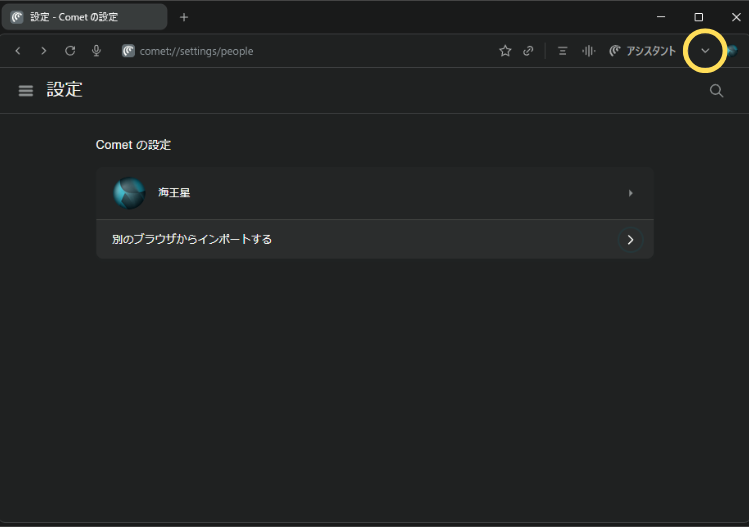This screenshot has width=749, height=527.
Task: Open a new tab with plus button
Action: pos(184,17)
